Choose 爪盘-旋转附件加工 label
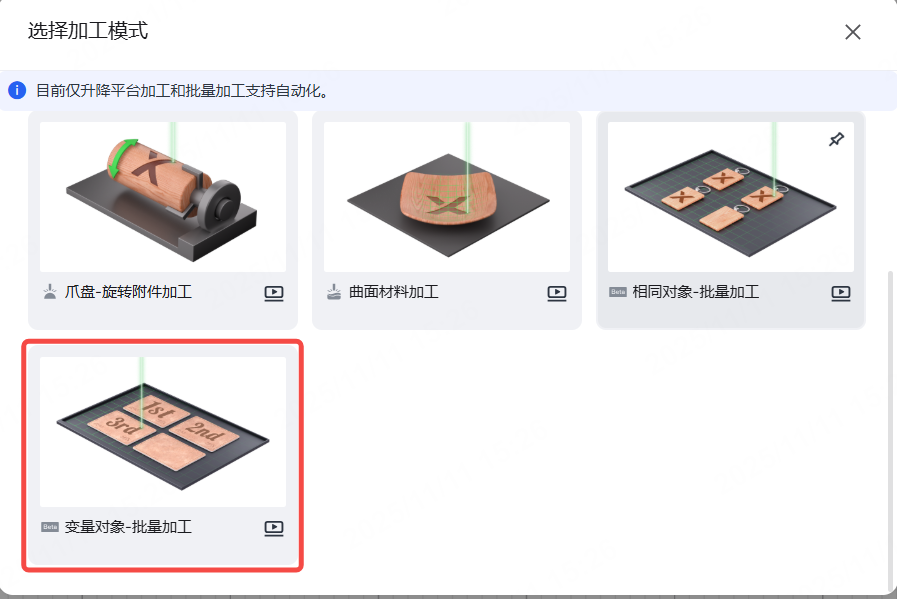The width and height of the screenshot is (897, 599). tap(128, 292)
